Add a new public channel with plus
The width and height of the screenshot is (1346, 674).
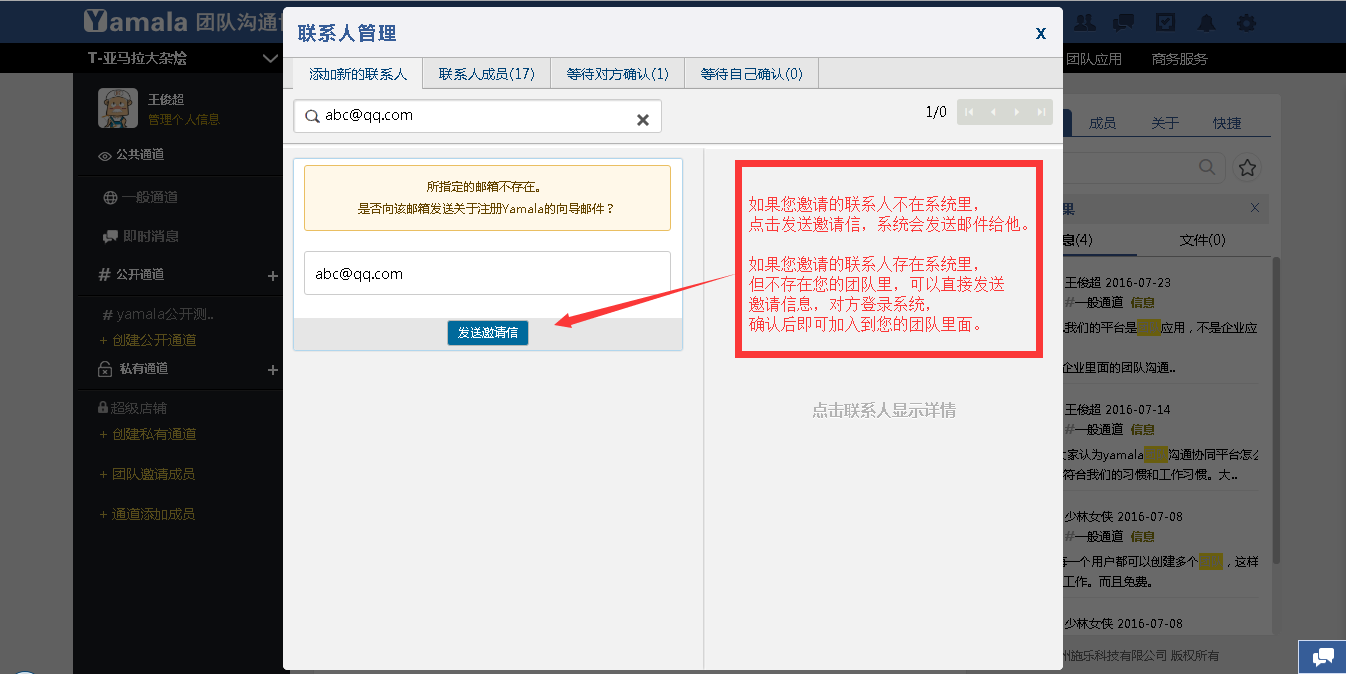[x=272, y=276]
